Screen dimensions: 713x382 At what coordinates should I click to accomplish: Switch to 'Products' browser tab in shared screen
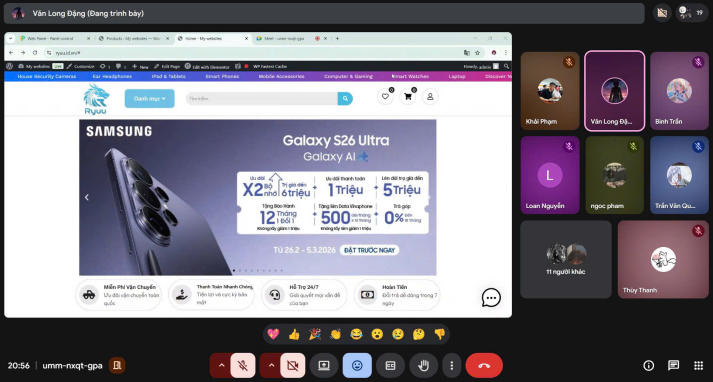(x=133, y=39)
